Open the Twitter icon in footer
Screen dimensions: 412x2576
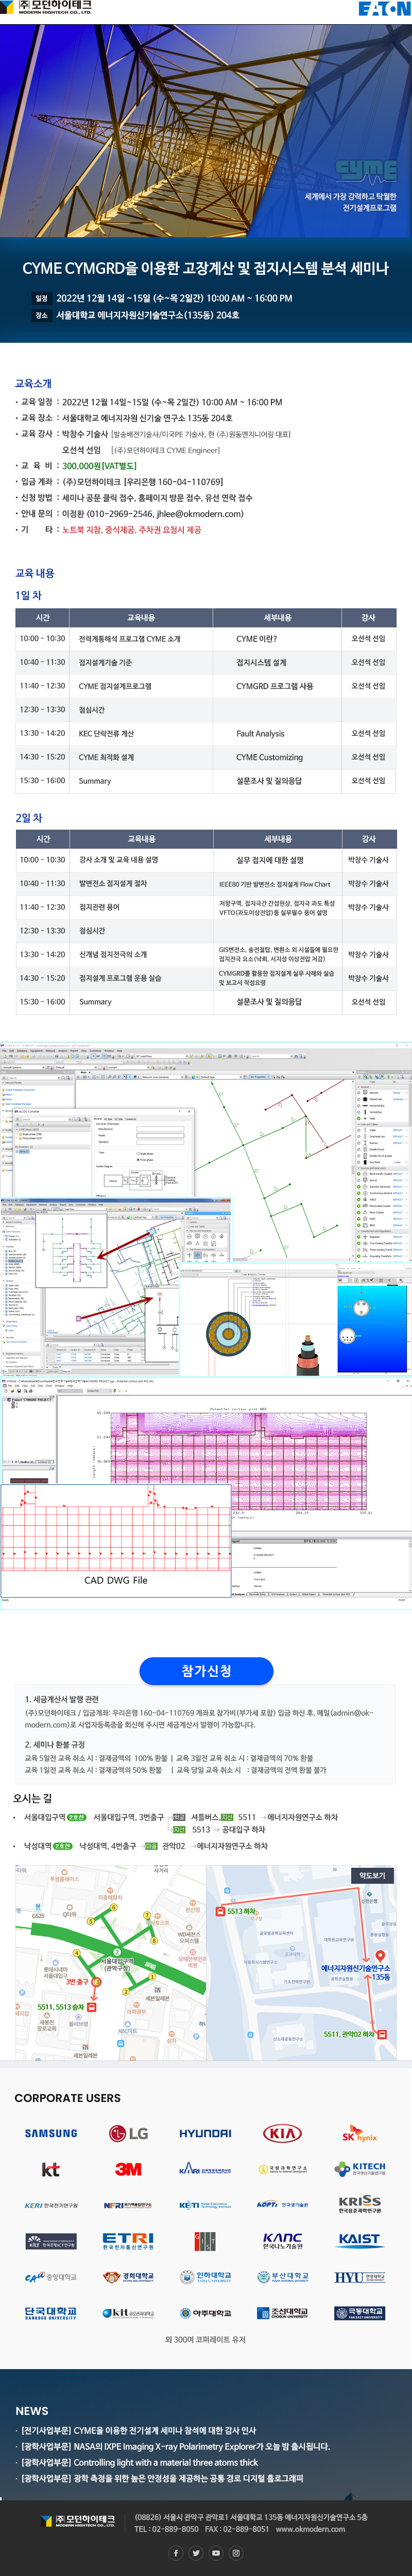pyautogui.click(x=196, y=2553)
